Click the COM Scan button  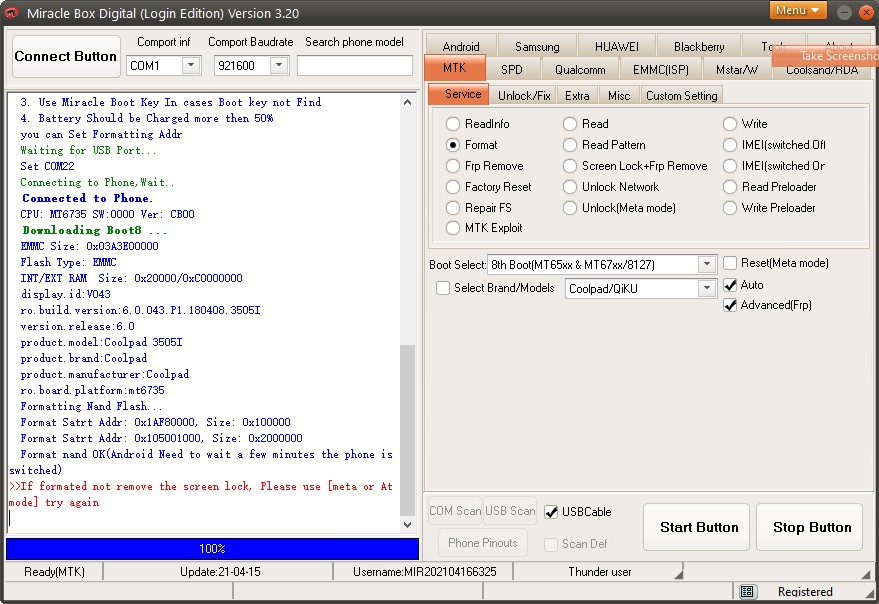(455, 510)
